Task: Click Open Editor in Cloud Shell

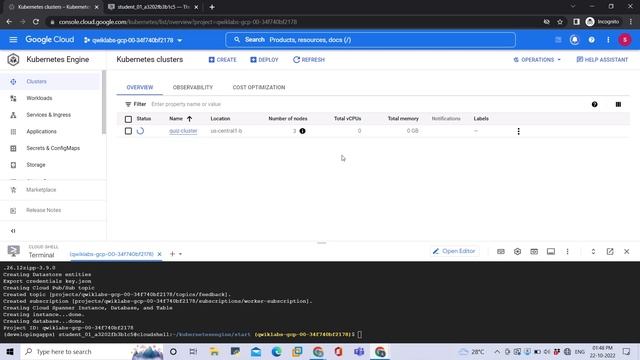Action: click(x=454, y=251)
